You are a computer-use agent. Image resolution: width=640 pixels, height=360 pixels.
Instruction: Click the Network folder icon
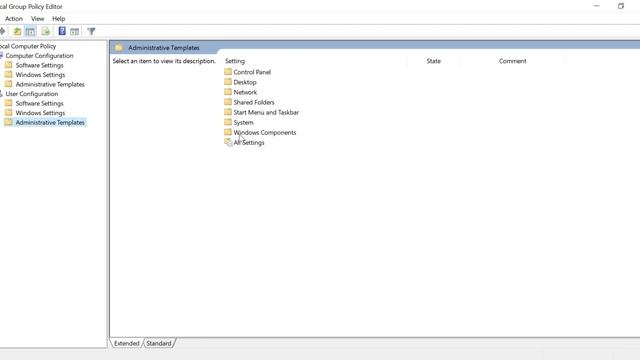pos(228,92)
